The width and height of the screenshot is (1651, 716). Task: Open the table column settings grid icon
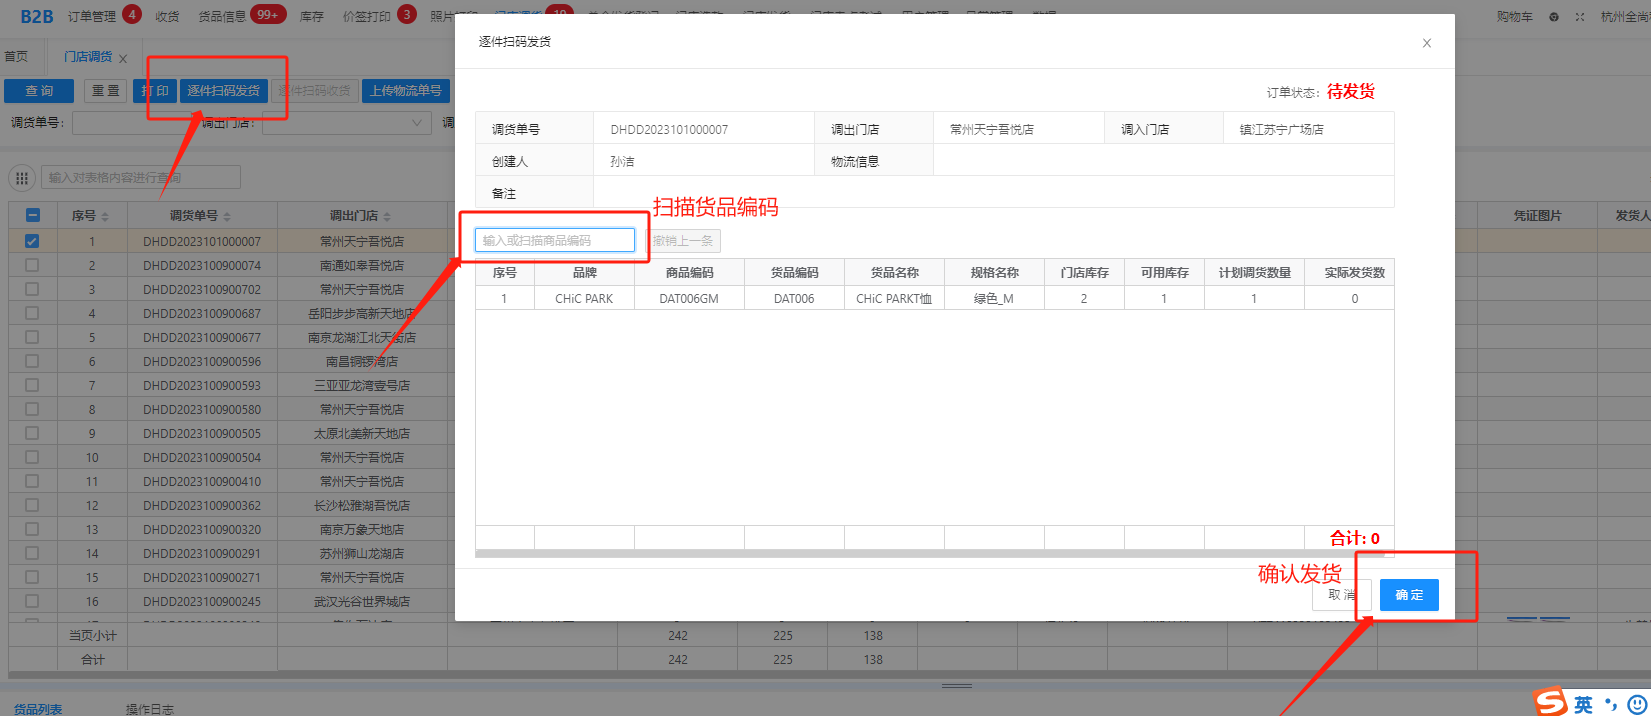[x=22, y=178]
